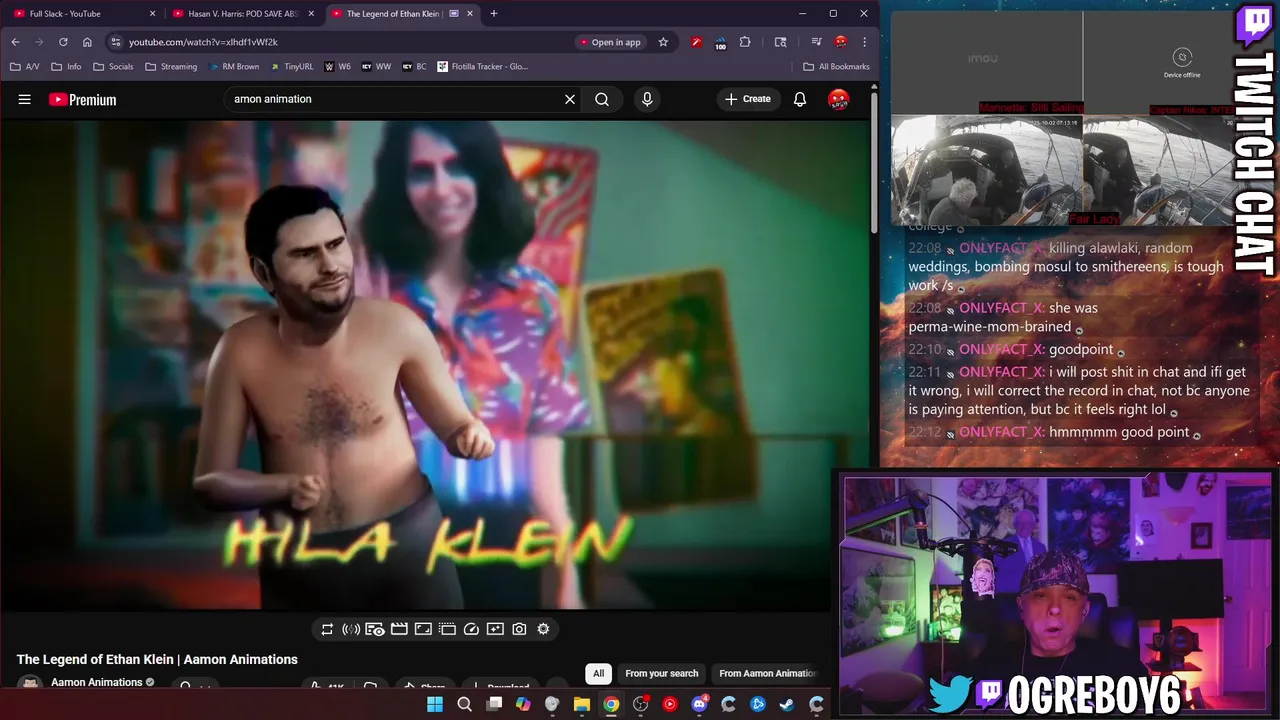The height and width of the screenshot is (720, 1280).
Task: Open Steam from the taskbar
Action: [787, 704]
